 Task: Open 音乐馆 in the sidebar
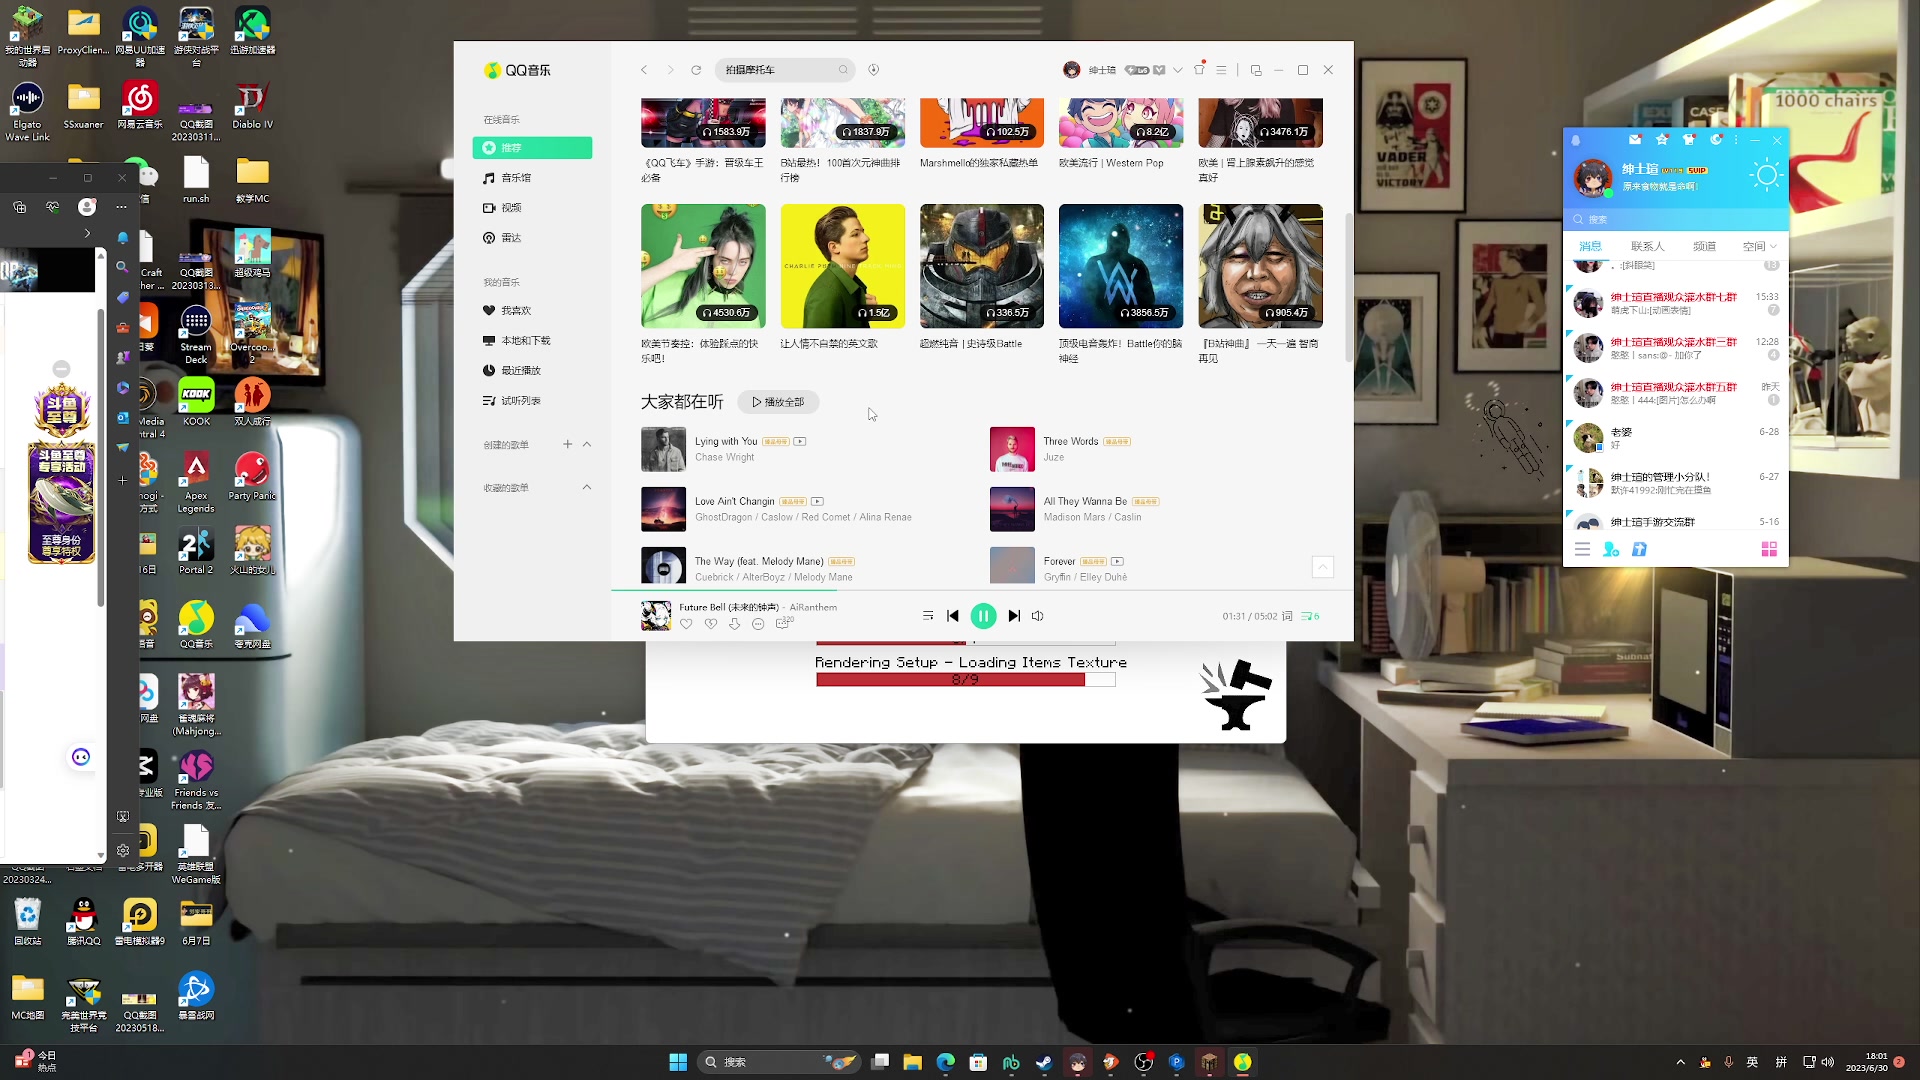[x=516, y=178]
